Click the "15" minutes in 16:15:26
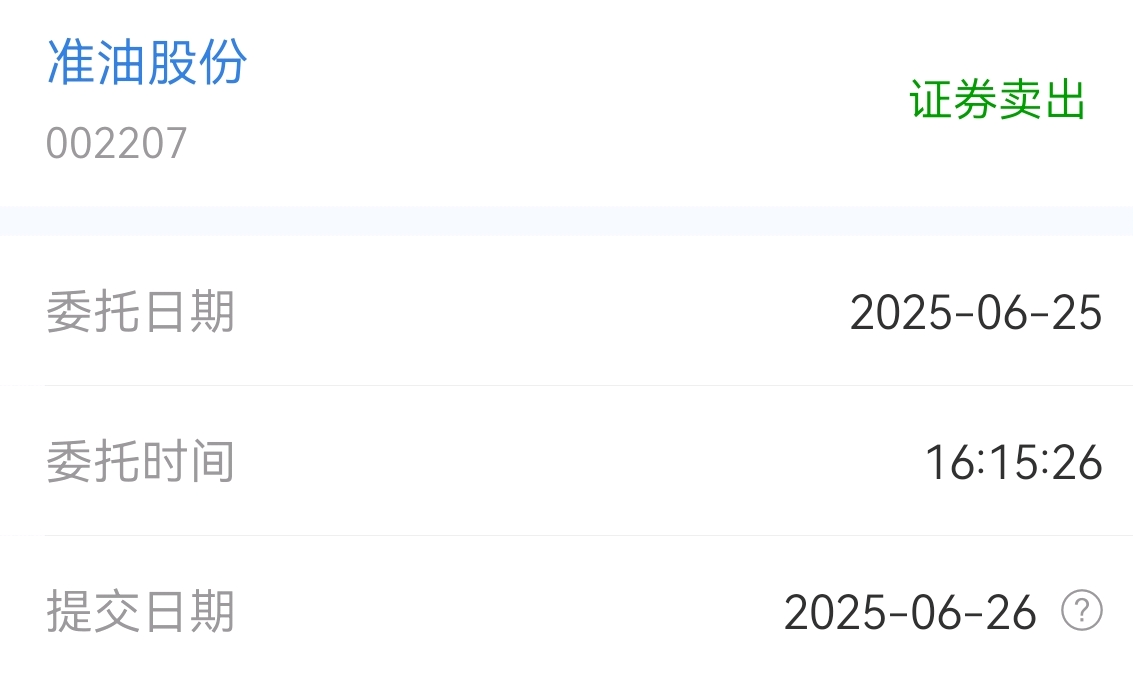 (1014, 463)
